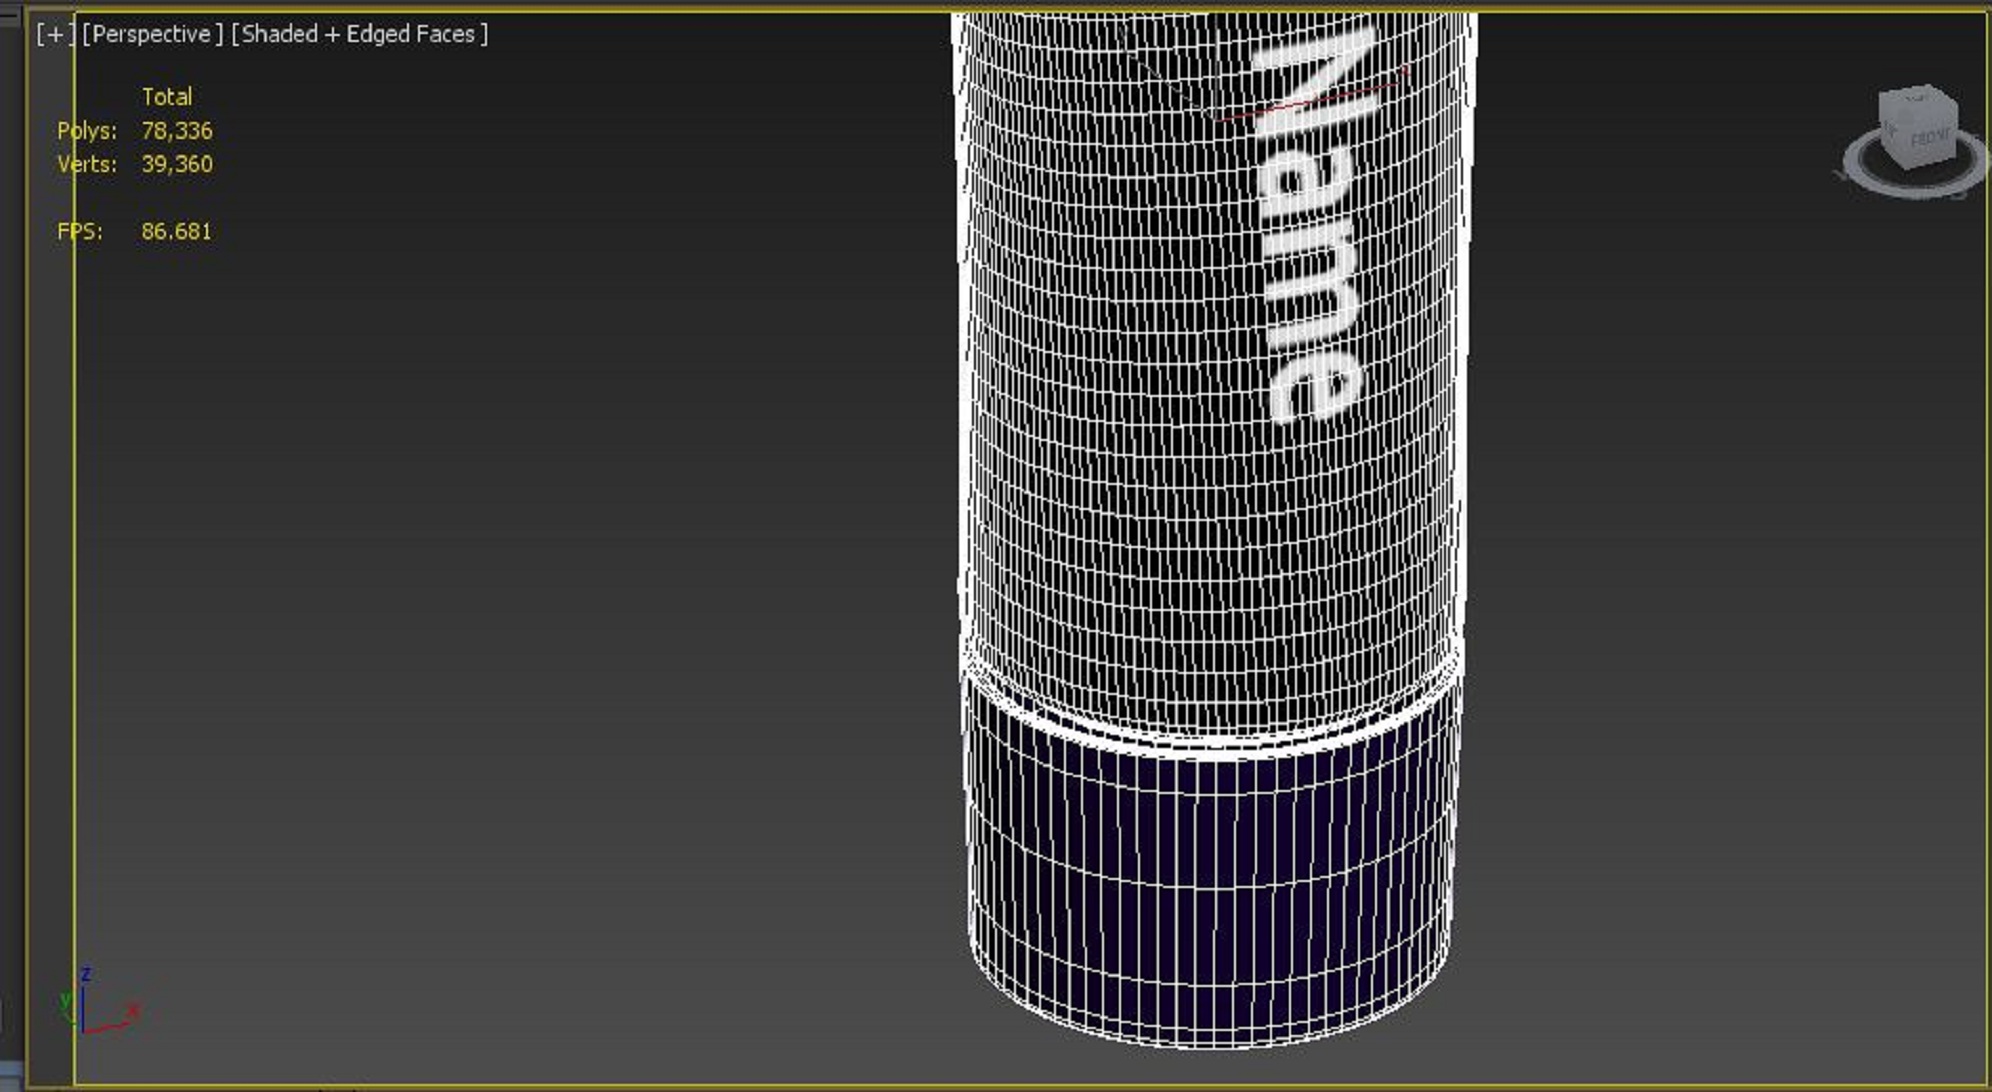This screenshot has width=1992, height=1092.
Task: Click the left side face of the ViewCube
Action: pos(1888,130)
